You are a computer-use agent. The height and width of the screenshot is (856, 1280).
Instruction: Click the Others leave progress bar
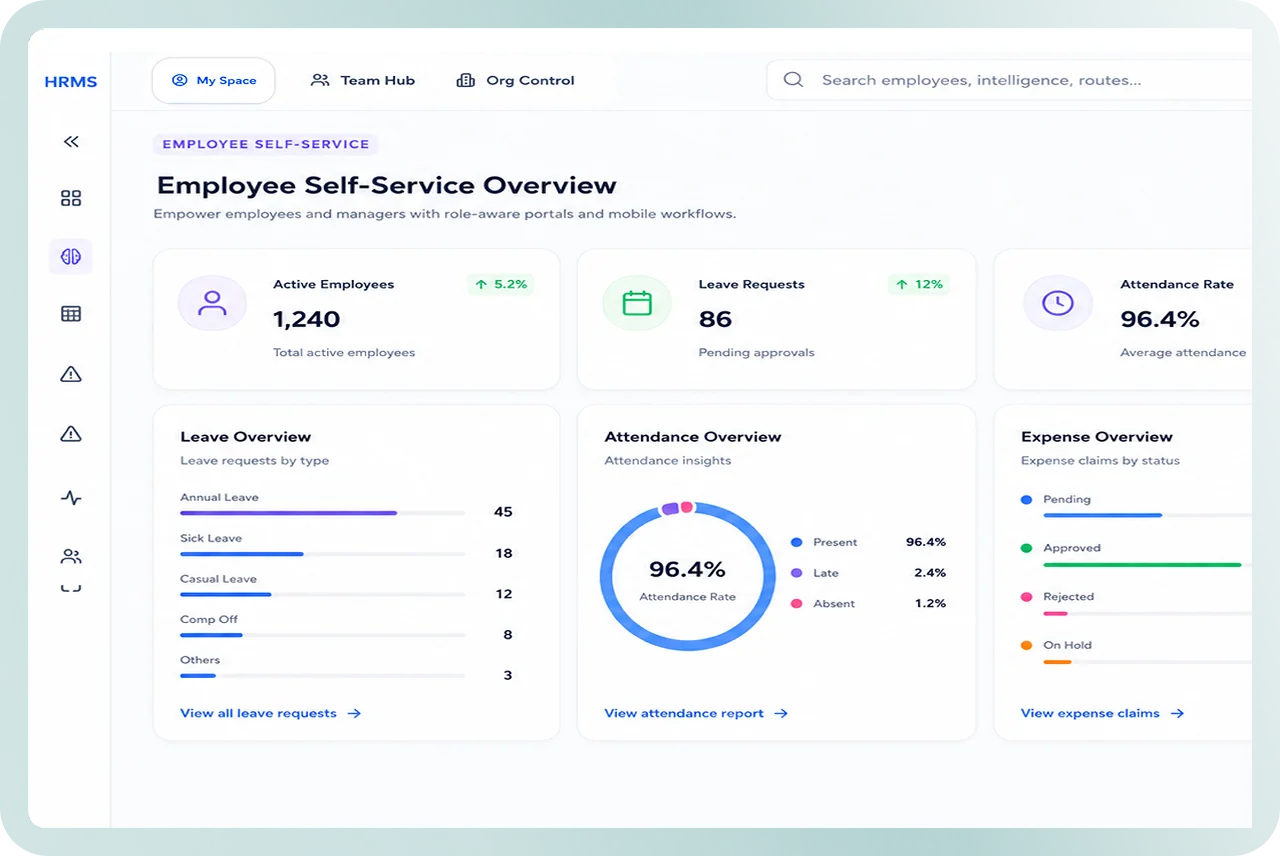[322, 676]
